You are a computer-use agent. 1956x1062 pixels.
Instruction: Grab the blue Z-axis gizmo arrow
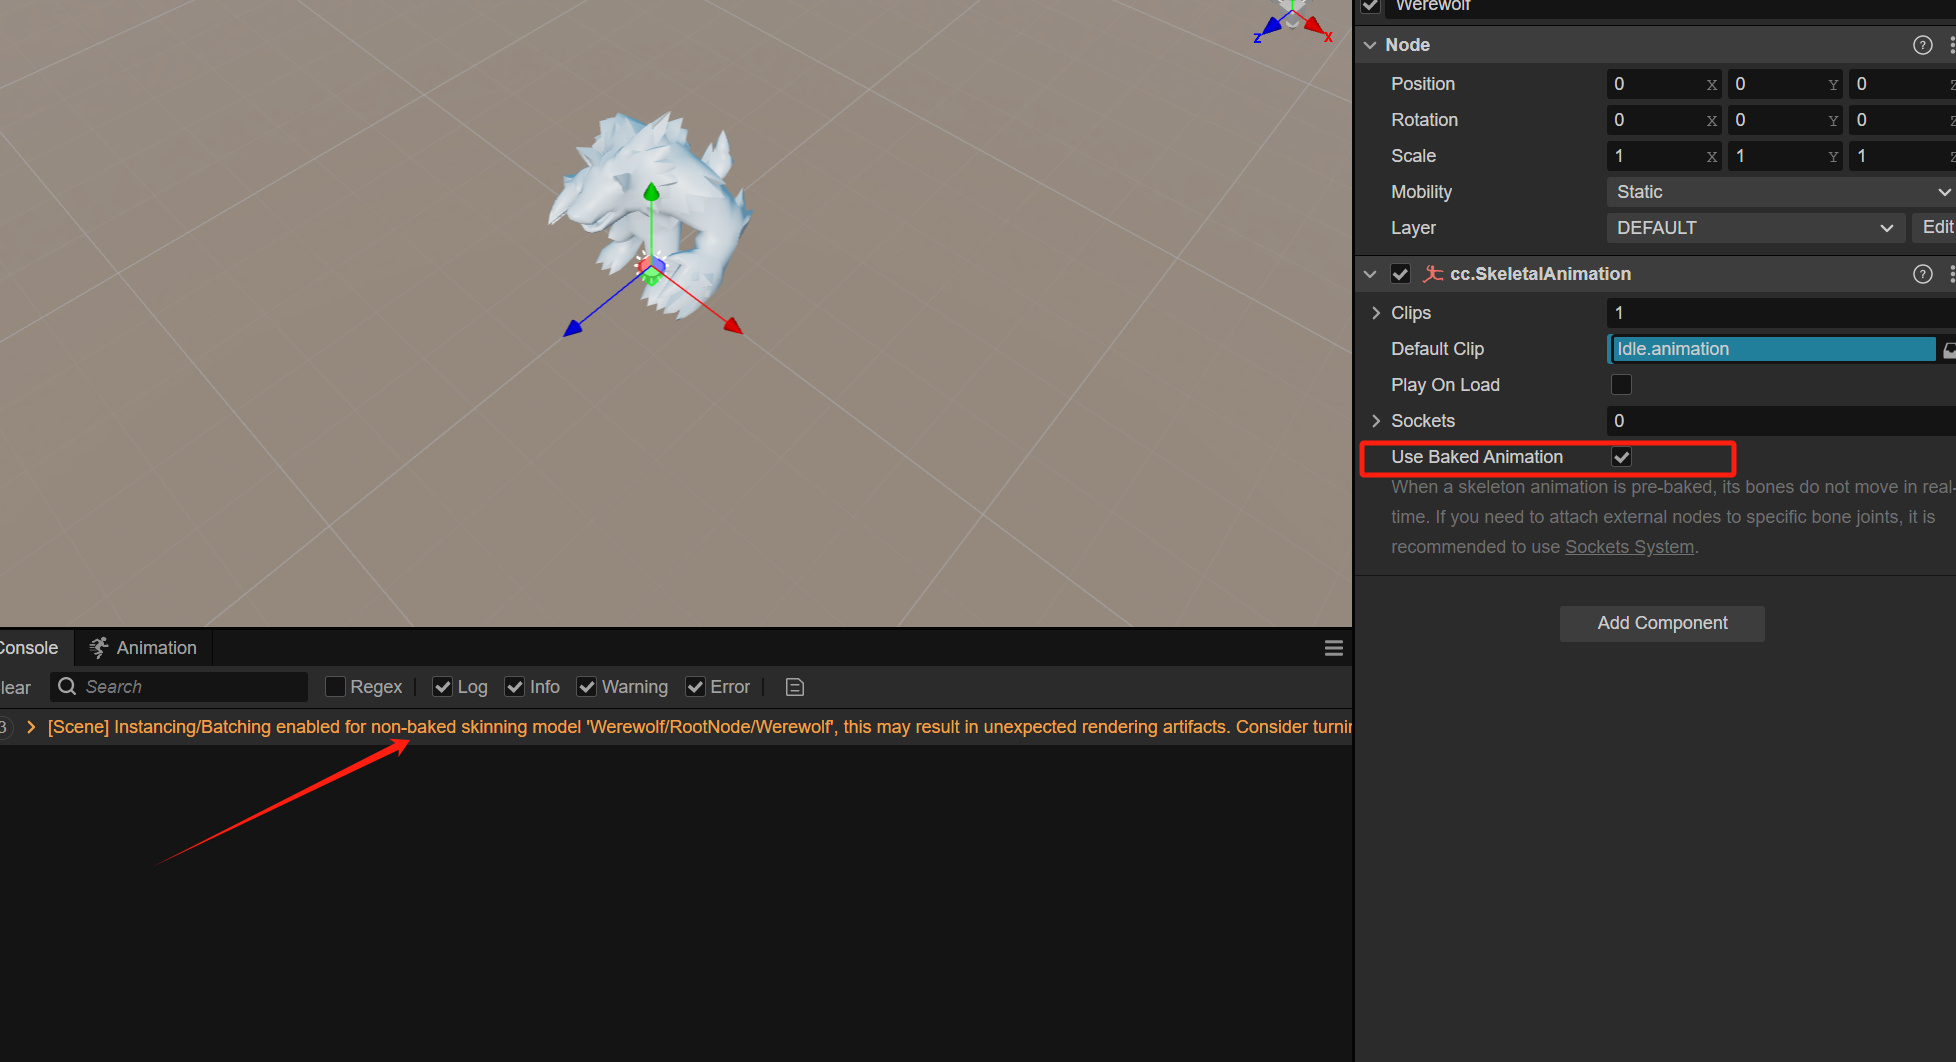pos(572,328)
